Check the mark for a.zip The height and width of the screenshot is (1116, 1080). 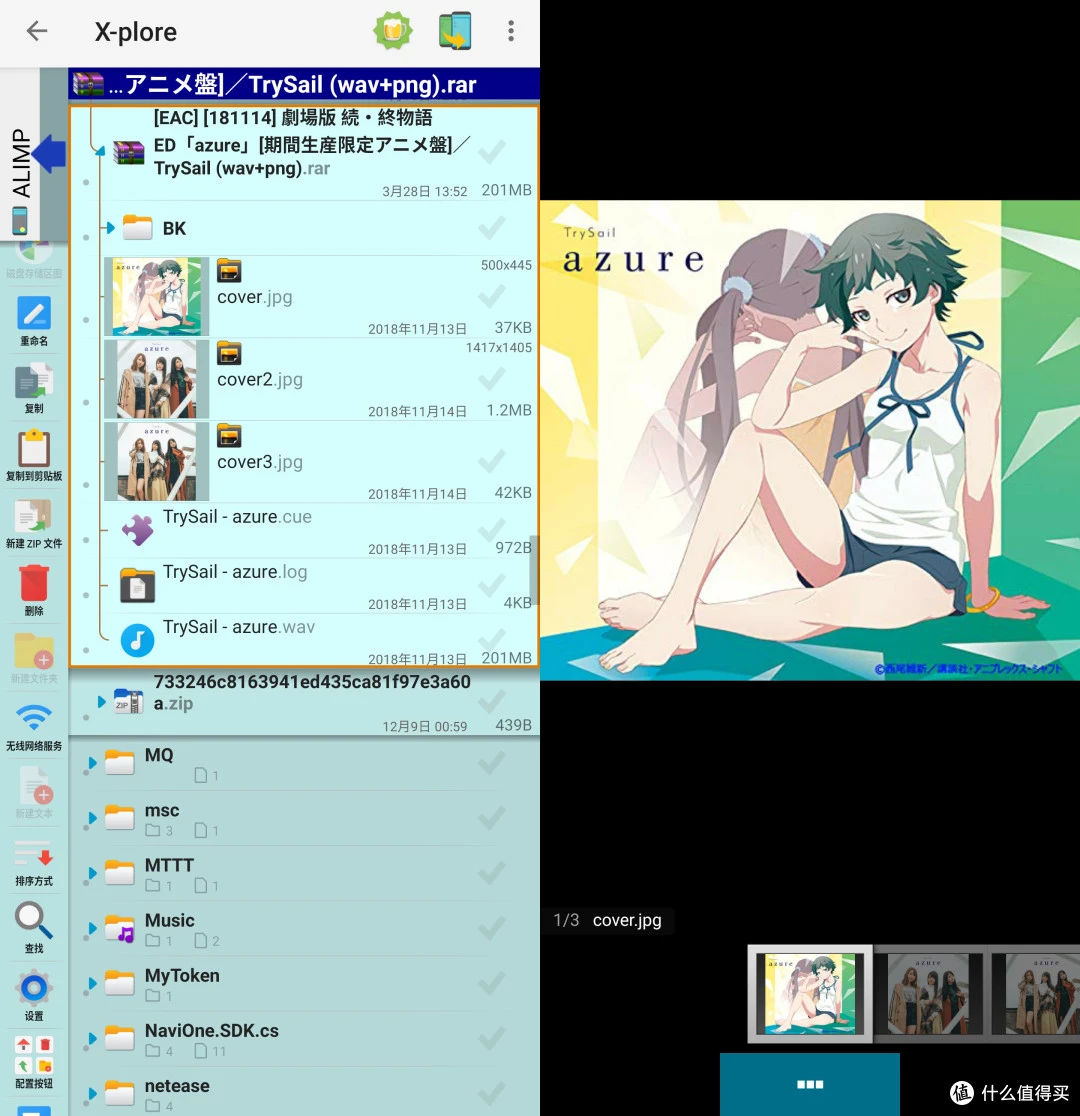[x=492, y=702]
